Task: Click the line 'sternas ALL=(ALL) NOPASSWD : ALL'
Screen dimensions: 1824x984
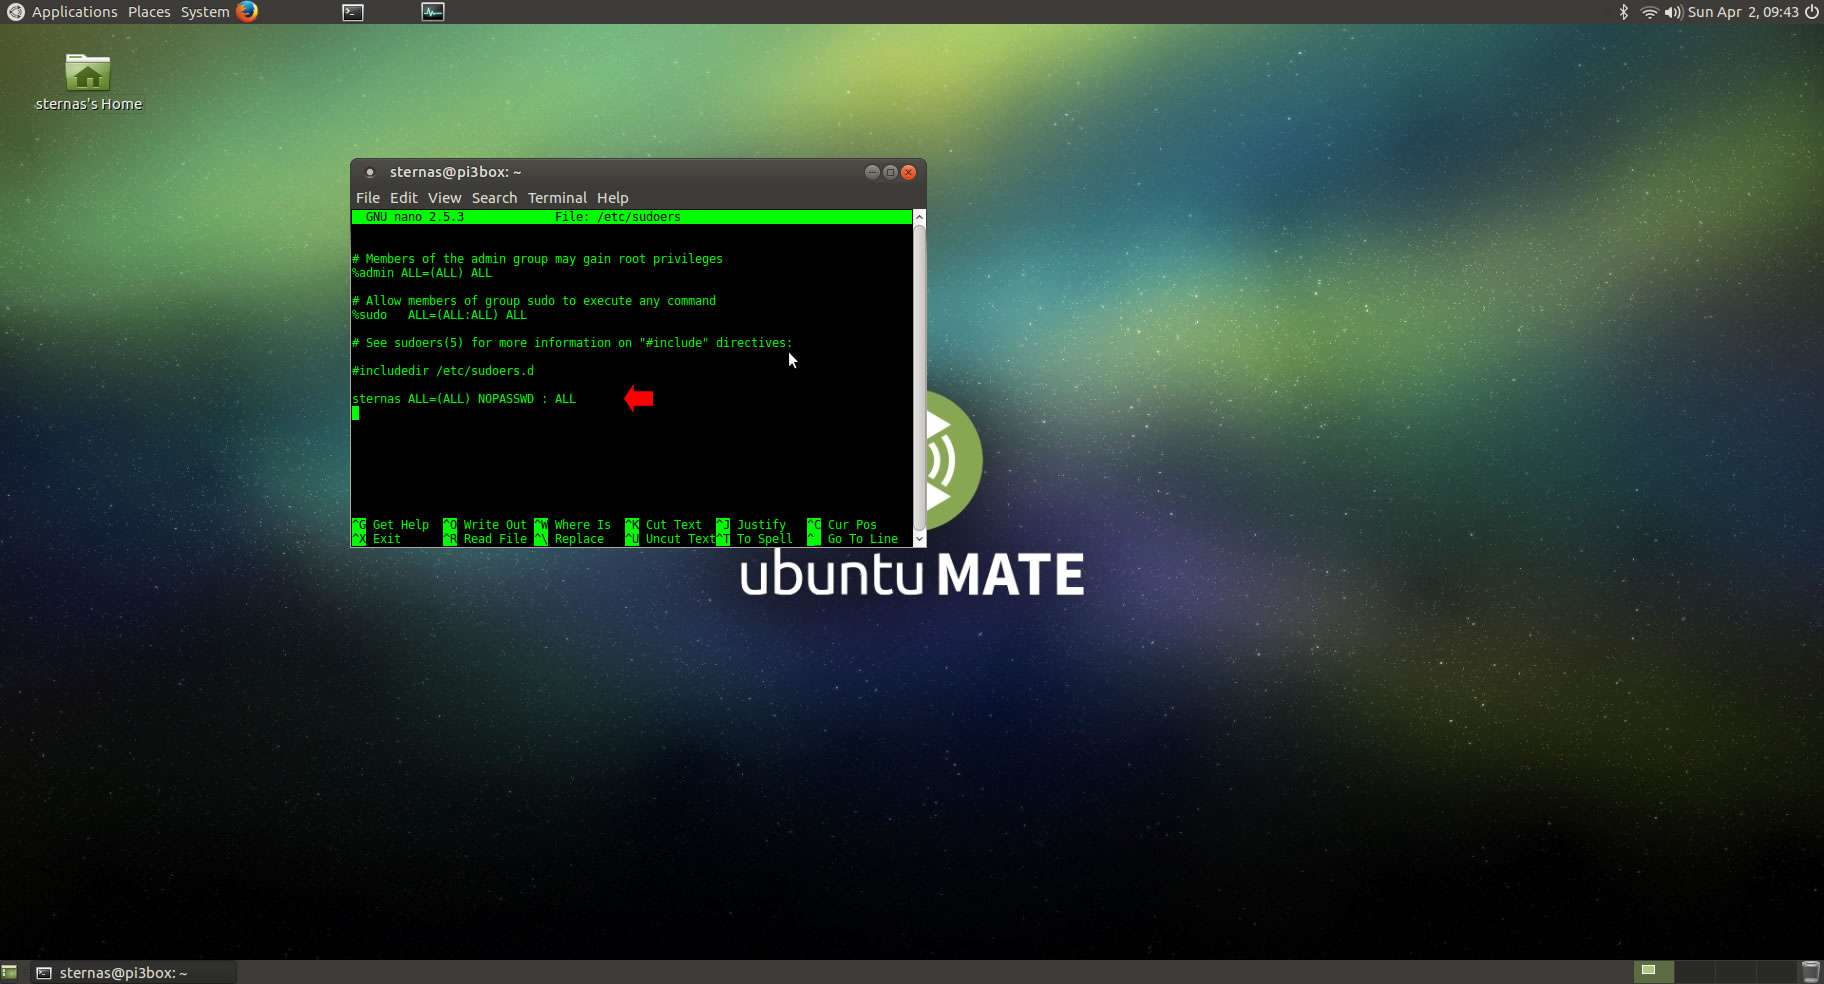Action: pyautogui.click(x=464, y=399)
